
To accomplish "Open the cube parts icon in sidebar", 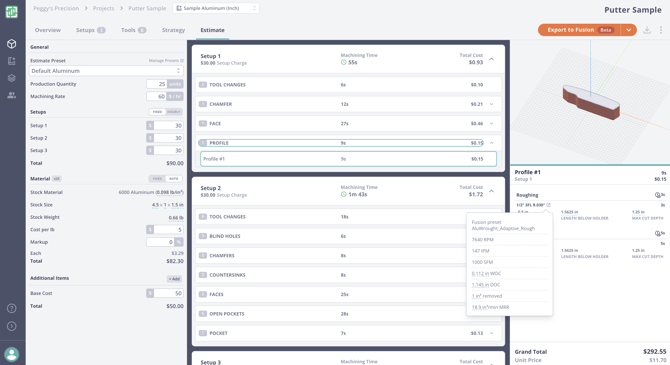I will (12, 44).
